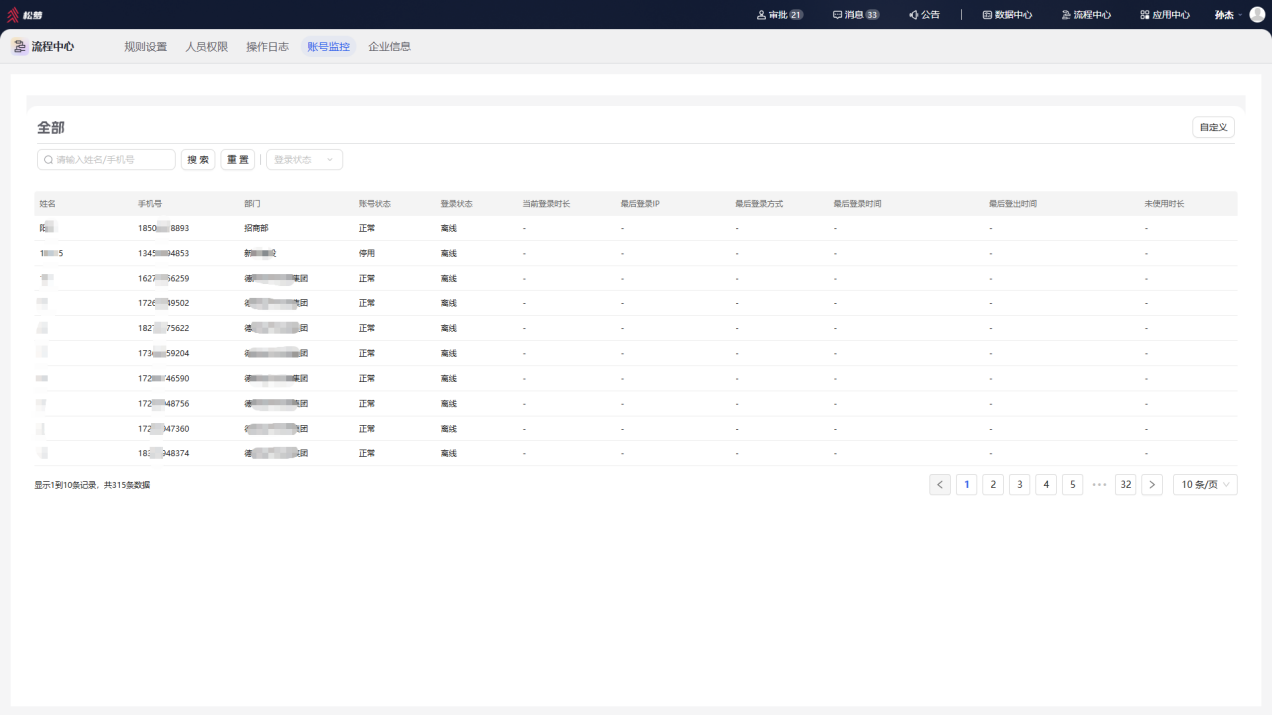Image resolution: width=1272 pixels, height=715 pixels.
Task: Click the red logo in the header
Action: coord(14,15)
